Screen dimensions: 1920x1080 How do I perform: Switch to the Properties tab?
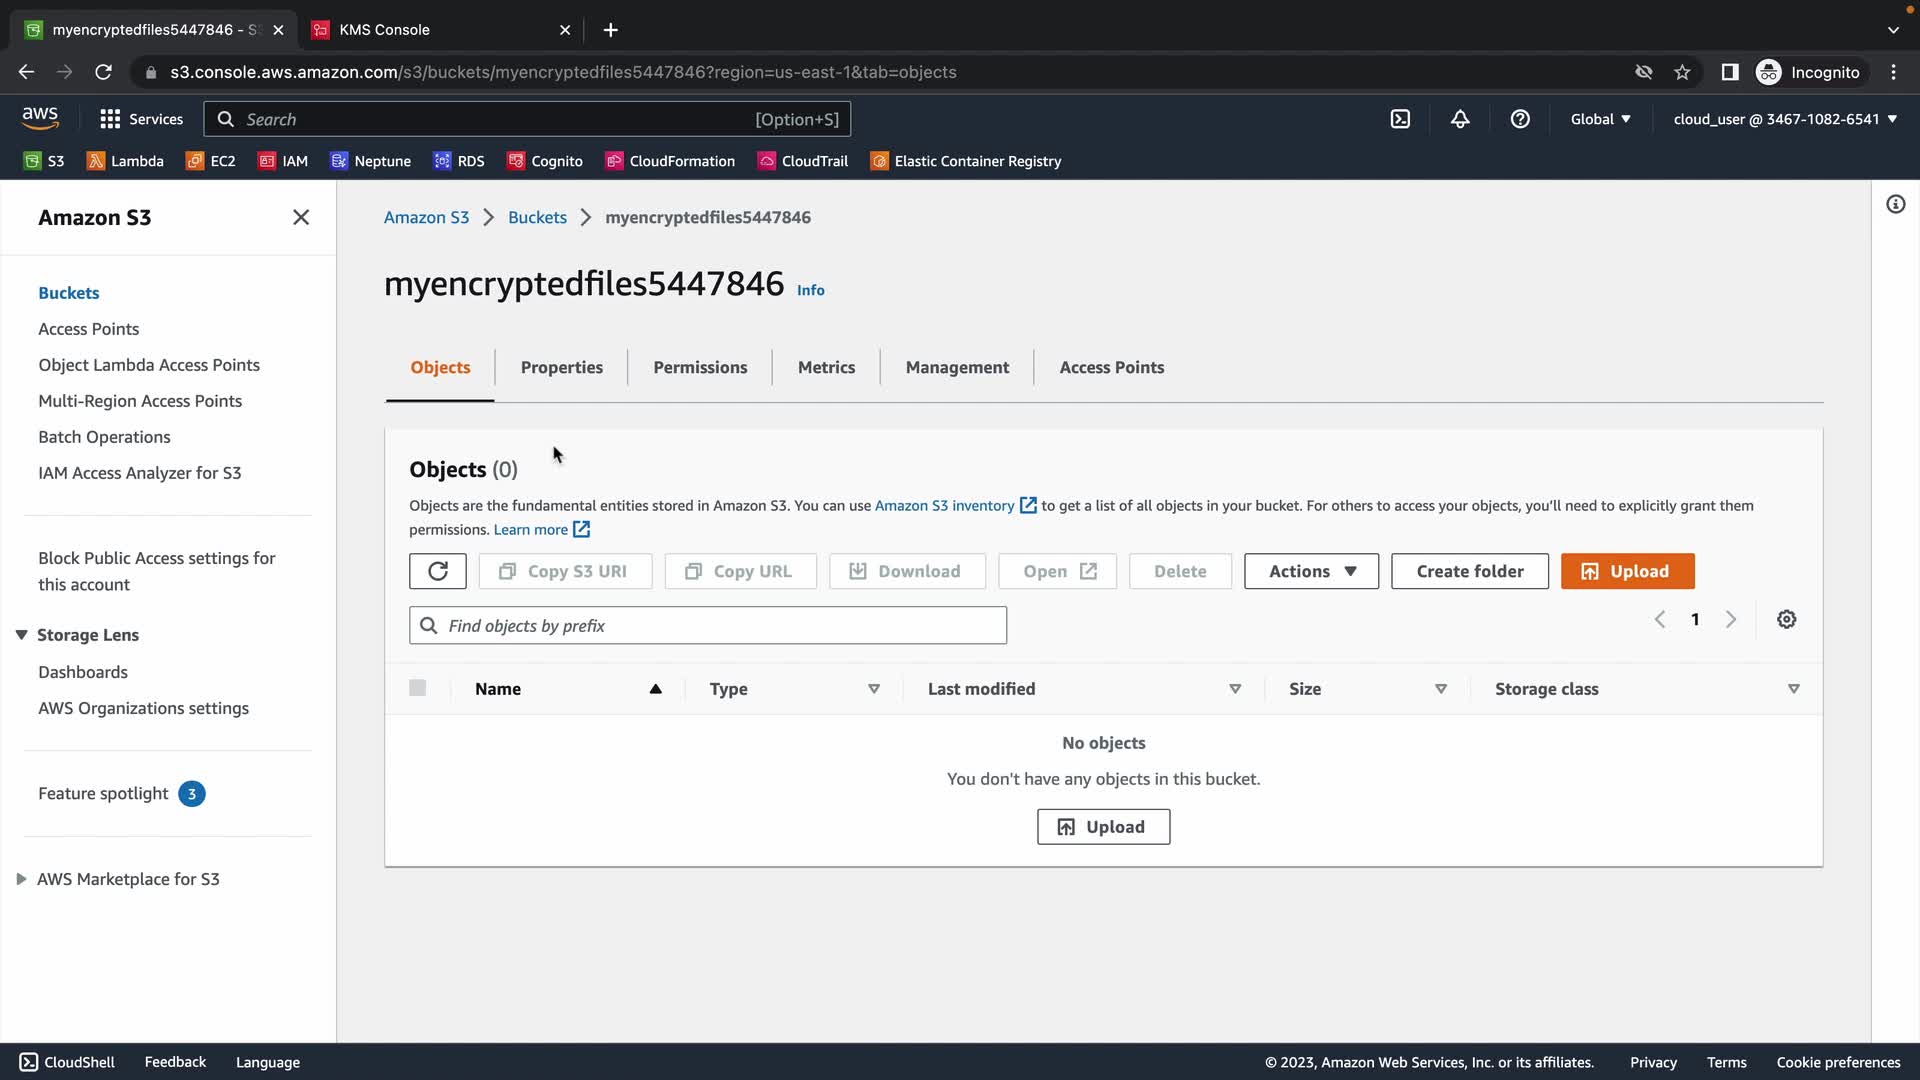pos(561,367)
